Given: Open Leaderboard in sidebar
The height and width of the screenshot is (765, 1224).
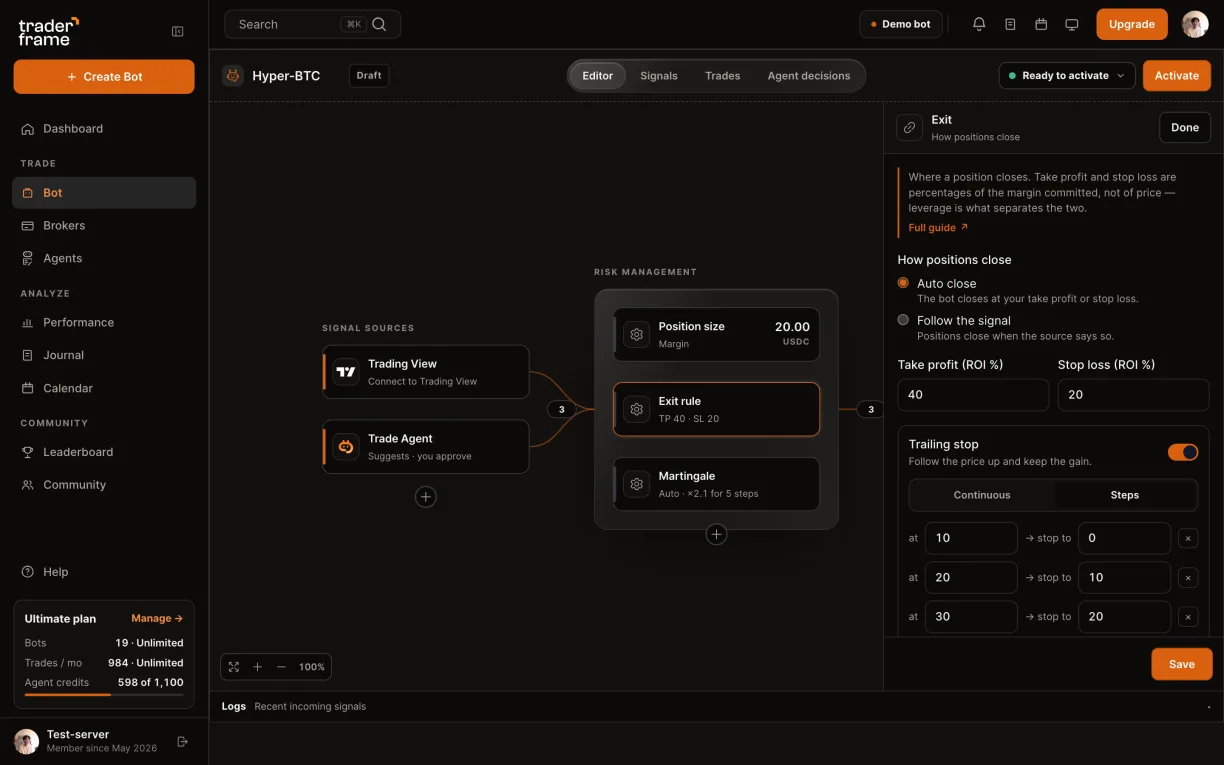Looking at the screenshot, I should (104, 452).
